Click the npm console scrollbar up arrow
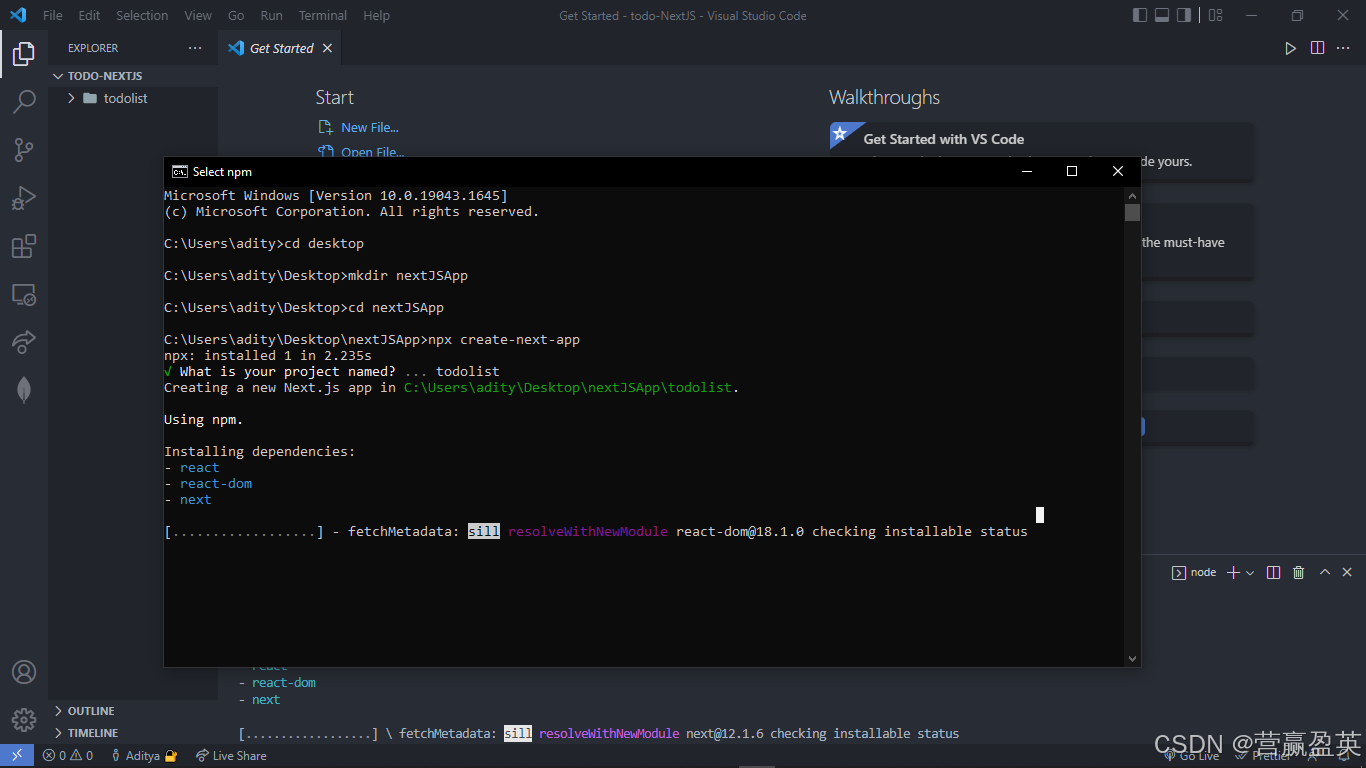 click(1132, 195)
